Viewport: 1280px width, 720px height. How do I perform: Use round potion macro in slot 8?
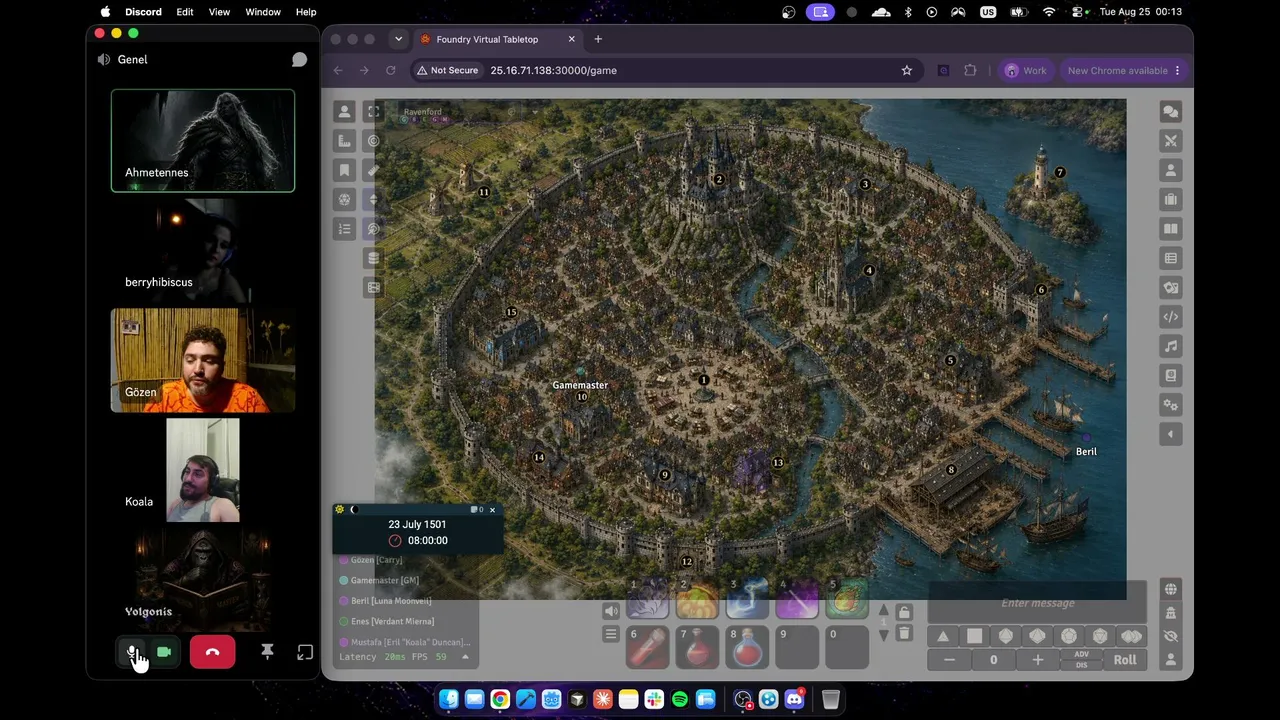coord(747,647)
